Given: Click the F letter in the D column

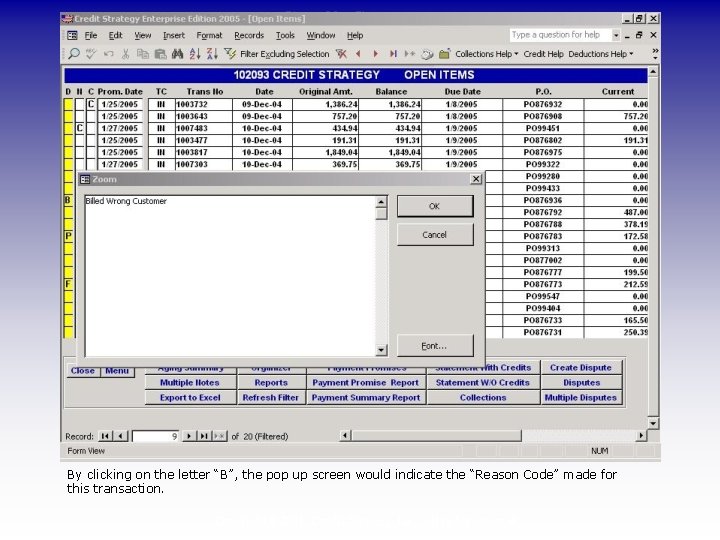Looking at the screenshot, I should [68, 284].
